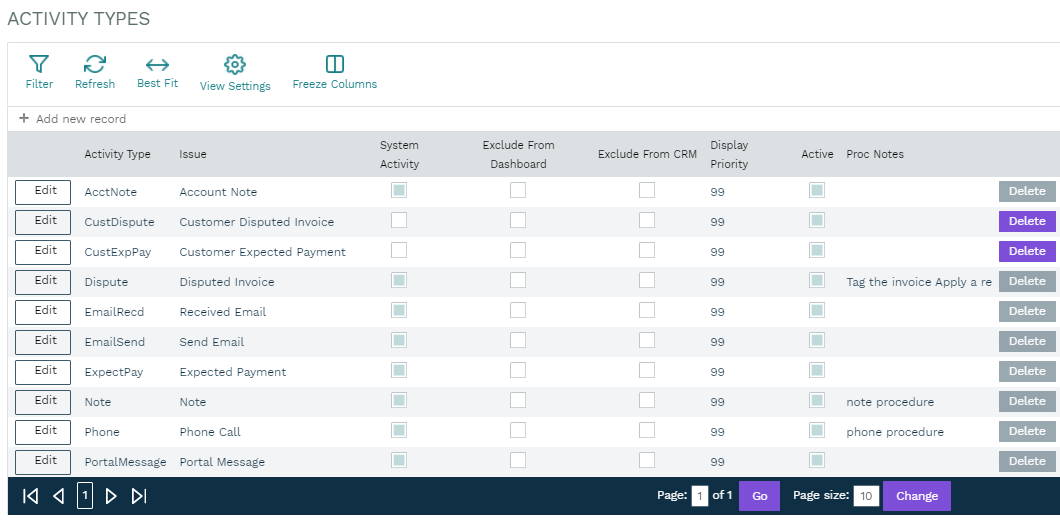Go to next page arrow
Image resolution: width=1060 pixels, height=522 pixels.
point(111,496)
